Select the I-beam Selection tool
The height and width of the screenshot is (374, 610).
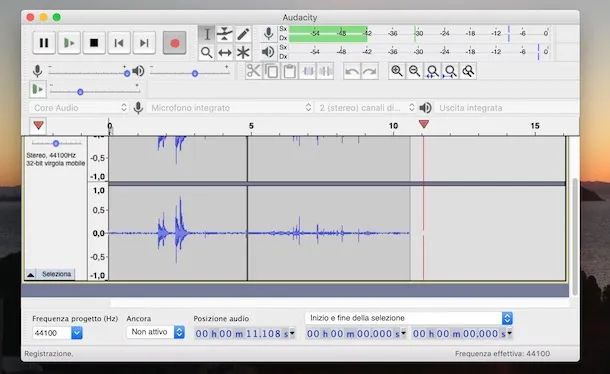click(x=207, y=34)
